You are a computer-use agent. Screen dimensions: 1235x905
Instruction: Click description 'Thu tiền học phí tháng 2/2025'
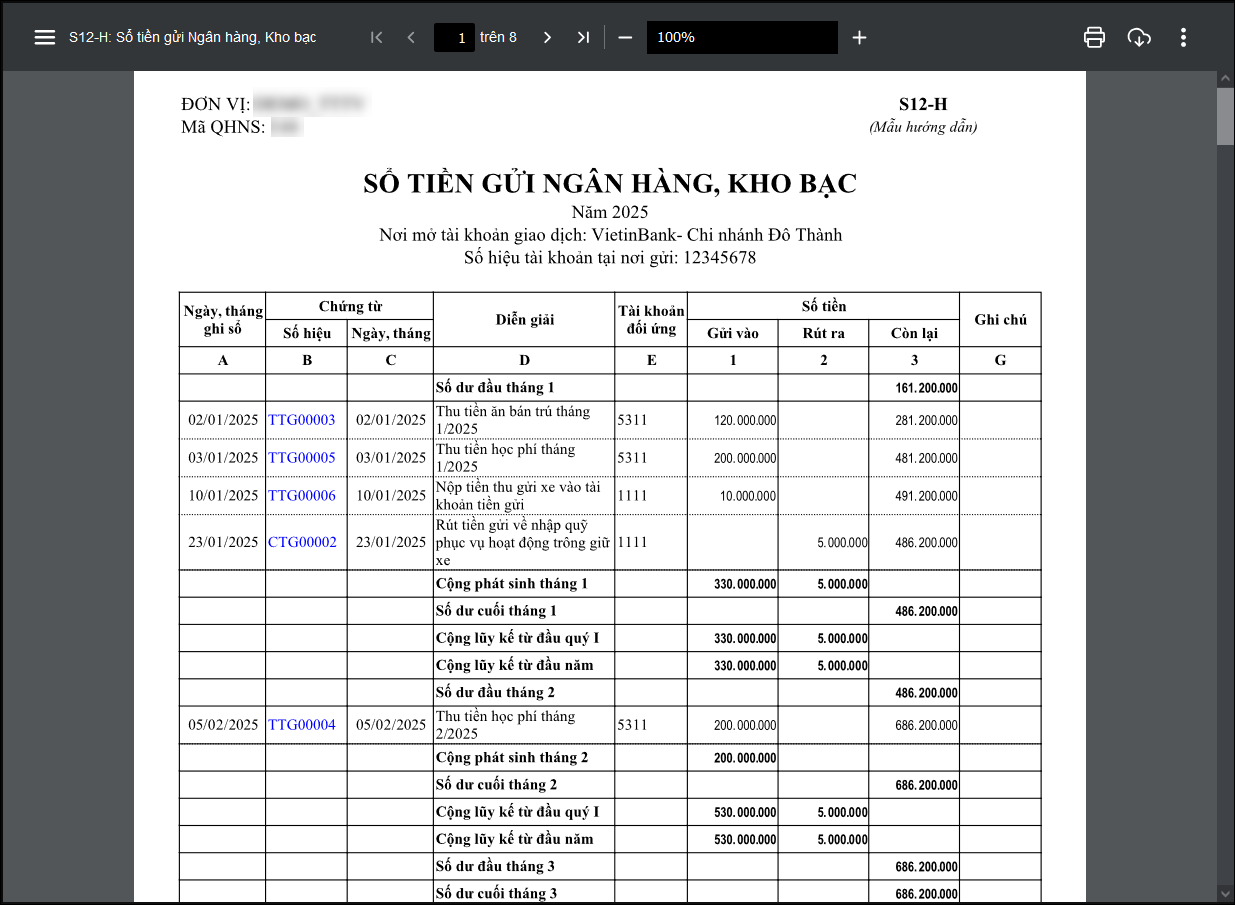coord(506,725)
